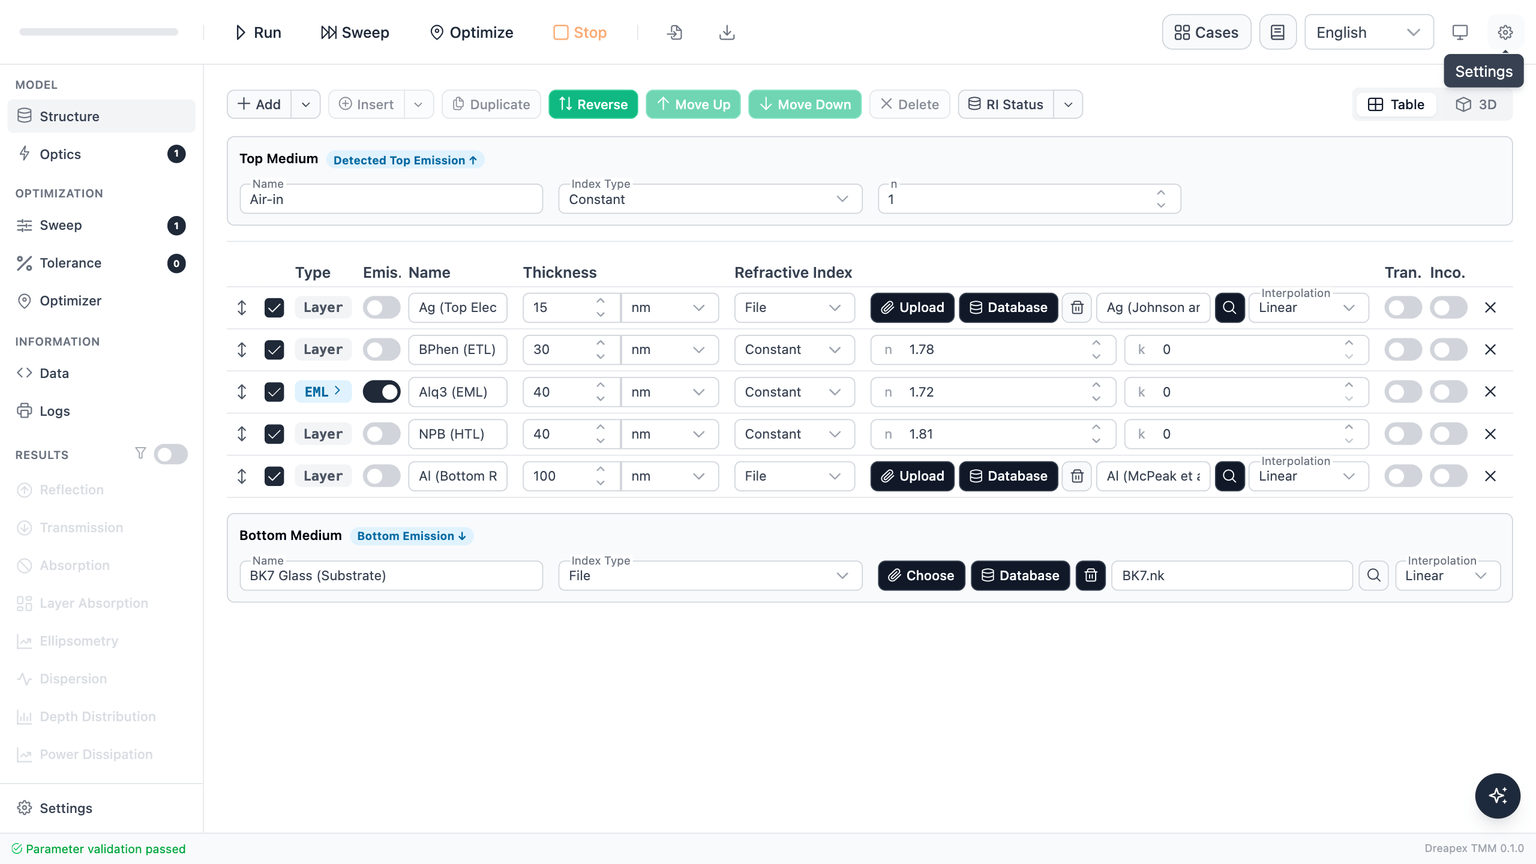Delete the Al layer's index file via trash icon
Image resolution: width=1536 pixels, height=864 pixels.
coord(1077,476)
